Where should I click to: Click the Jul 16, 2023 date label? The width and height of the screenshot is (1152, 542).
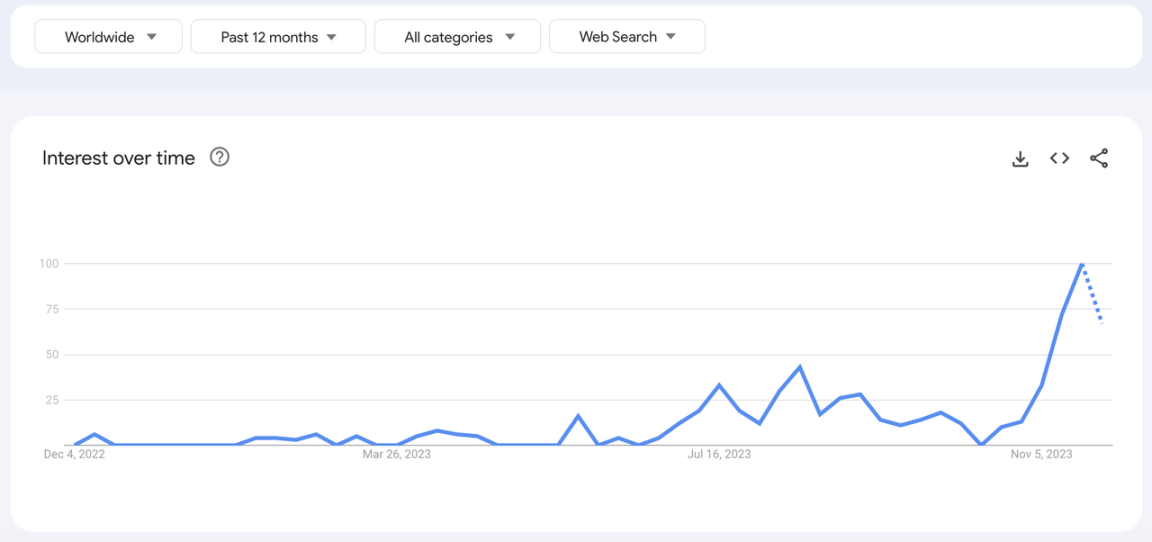click(x=719, y=454)
